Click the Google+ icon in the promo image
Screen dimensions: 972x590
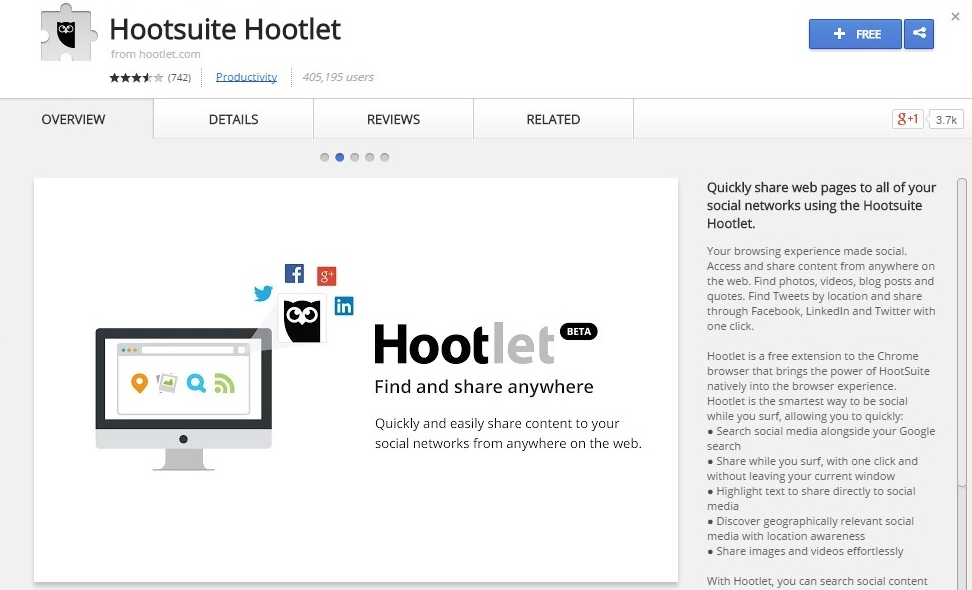pyautogui.click(x=327, y=276)
